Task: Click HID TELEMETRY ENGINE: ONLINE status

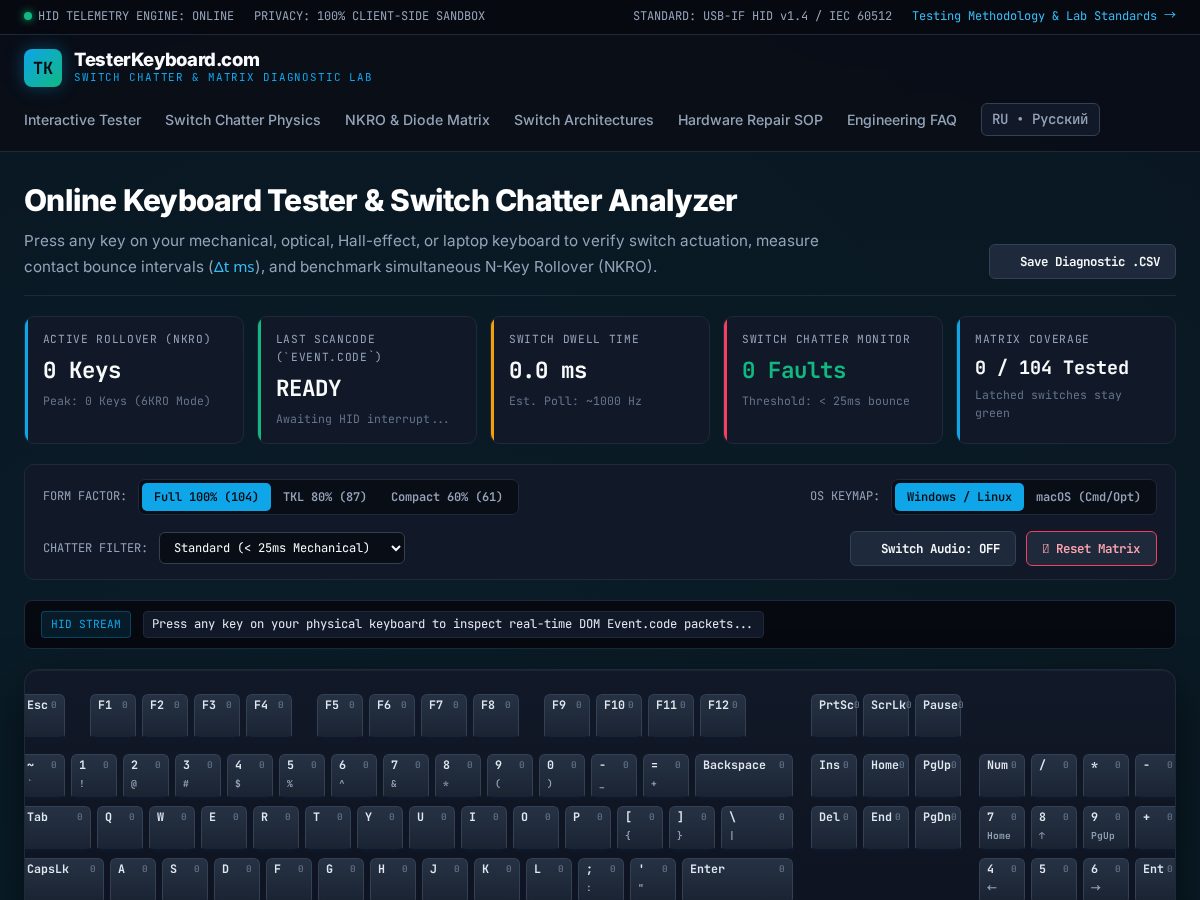Action: [x=129, y=16]
